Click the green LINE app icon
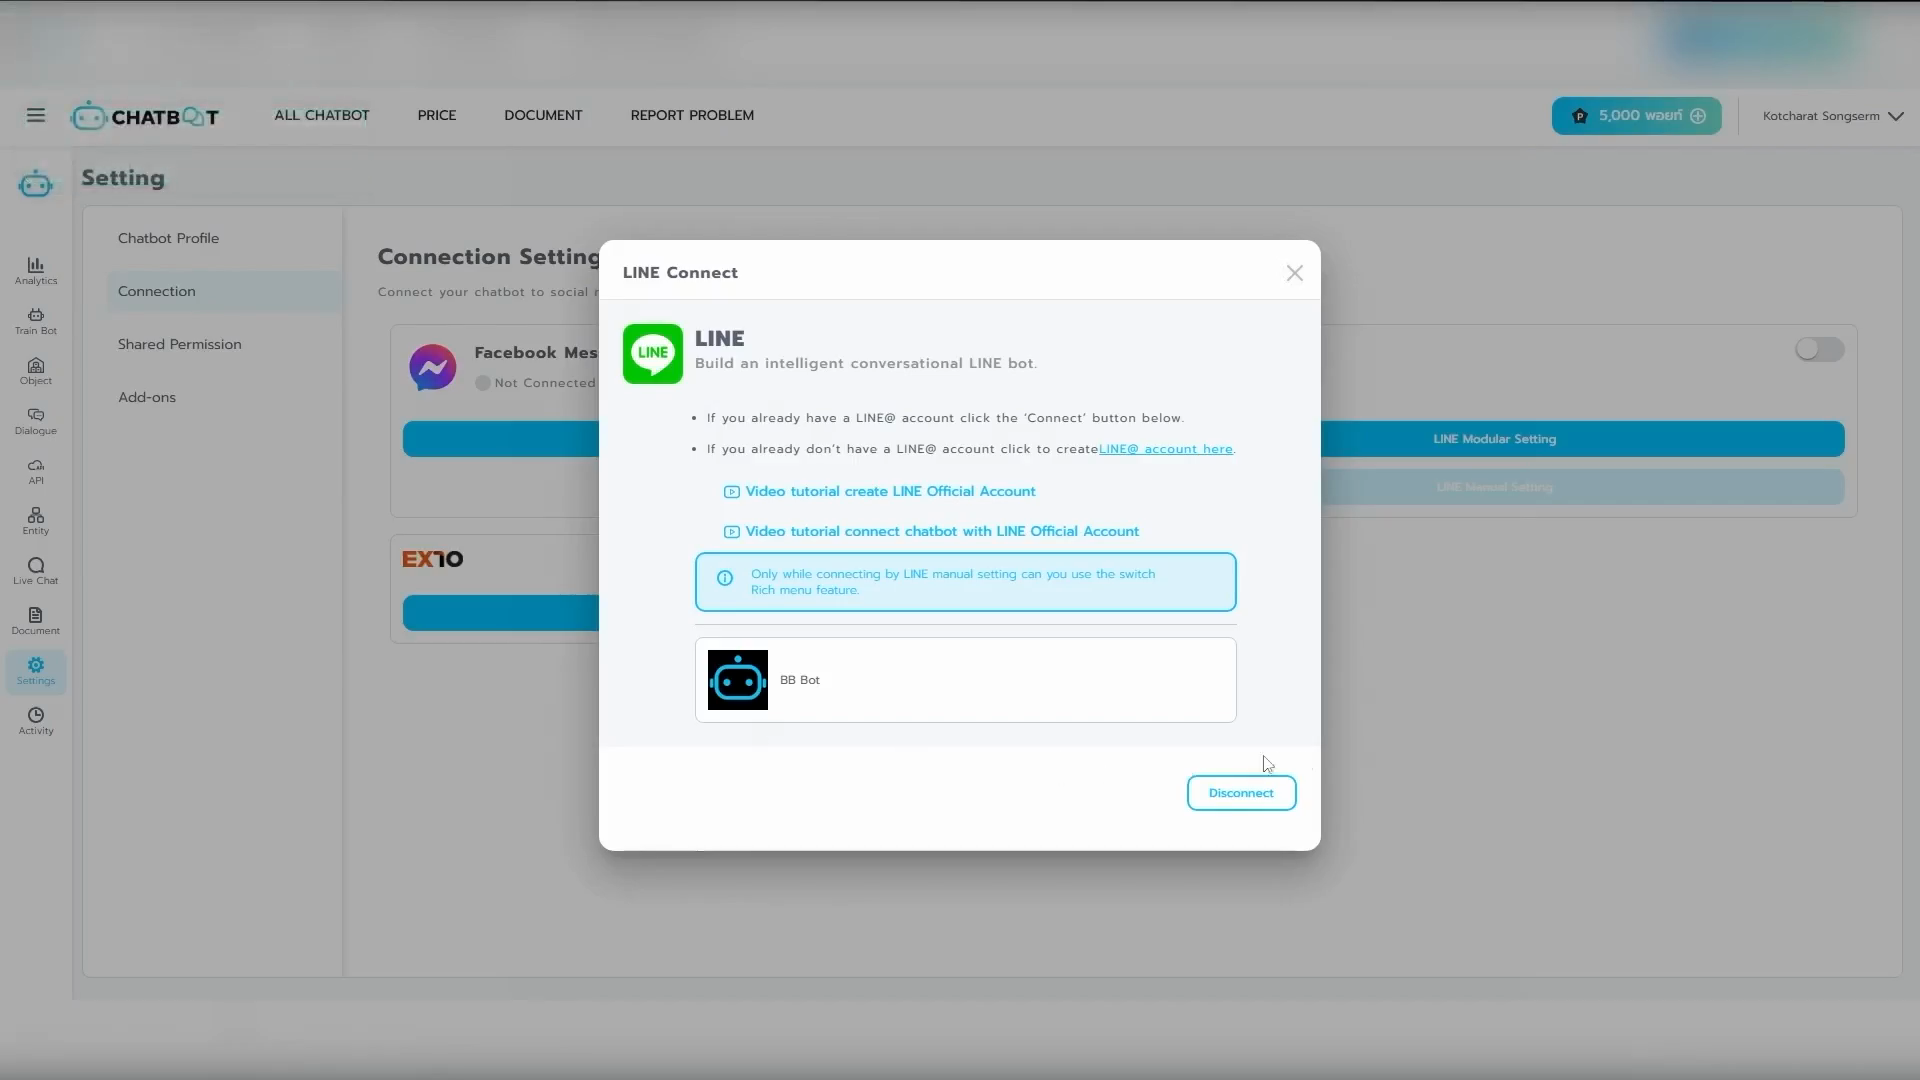Viewport: 1920px width, 1080px height. (653, 354)
